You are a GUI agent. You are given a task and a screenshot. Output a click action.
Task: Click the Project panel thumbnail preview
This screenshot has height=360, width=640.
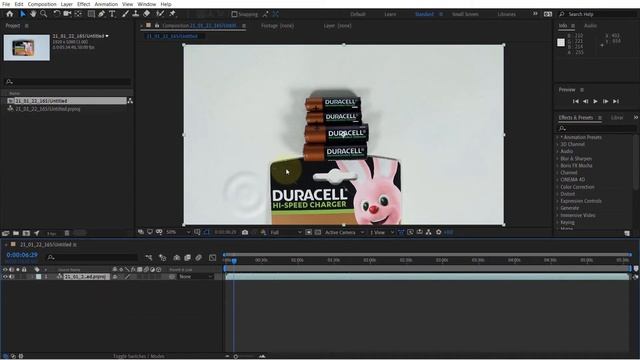(x=27, y=48)
